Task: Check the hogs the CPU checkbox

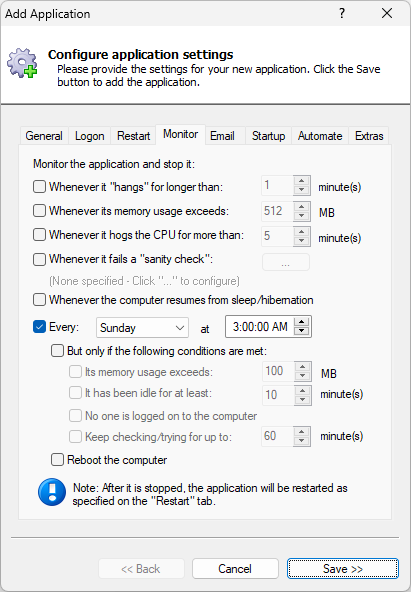Action: coord(39,234)
